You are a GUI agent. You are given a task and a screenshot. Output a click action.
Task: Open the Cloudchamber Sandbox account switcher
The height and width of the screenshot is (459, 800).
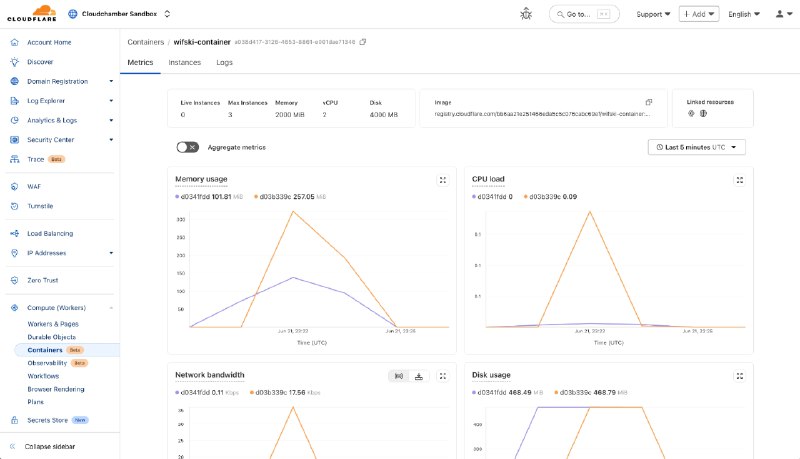click(119, 14)
